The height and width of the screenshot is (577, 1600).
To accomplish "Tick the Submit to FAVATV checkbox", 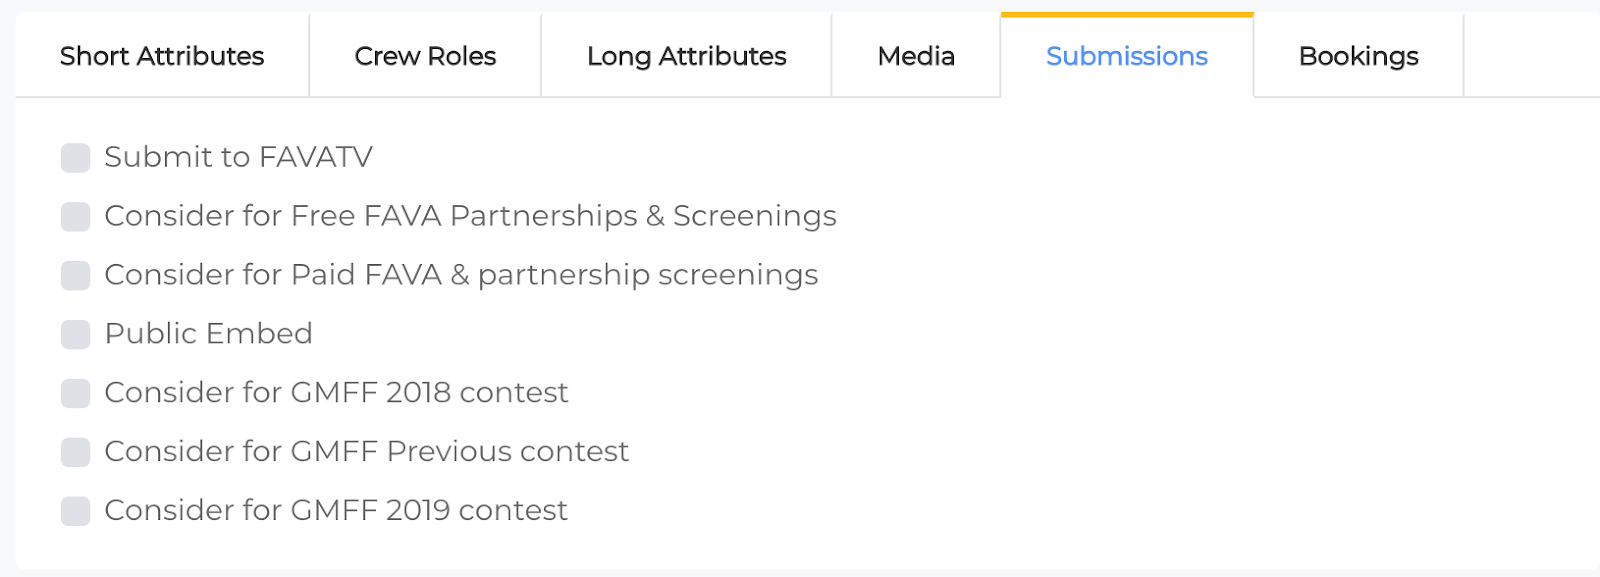I will point(76,158).
